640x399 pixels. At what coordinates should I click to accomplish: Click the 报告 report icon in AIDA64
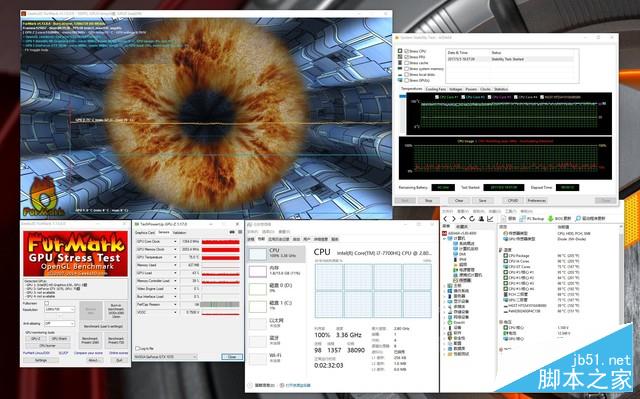pos(503,219)
